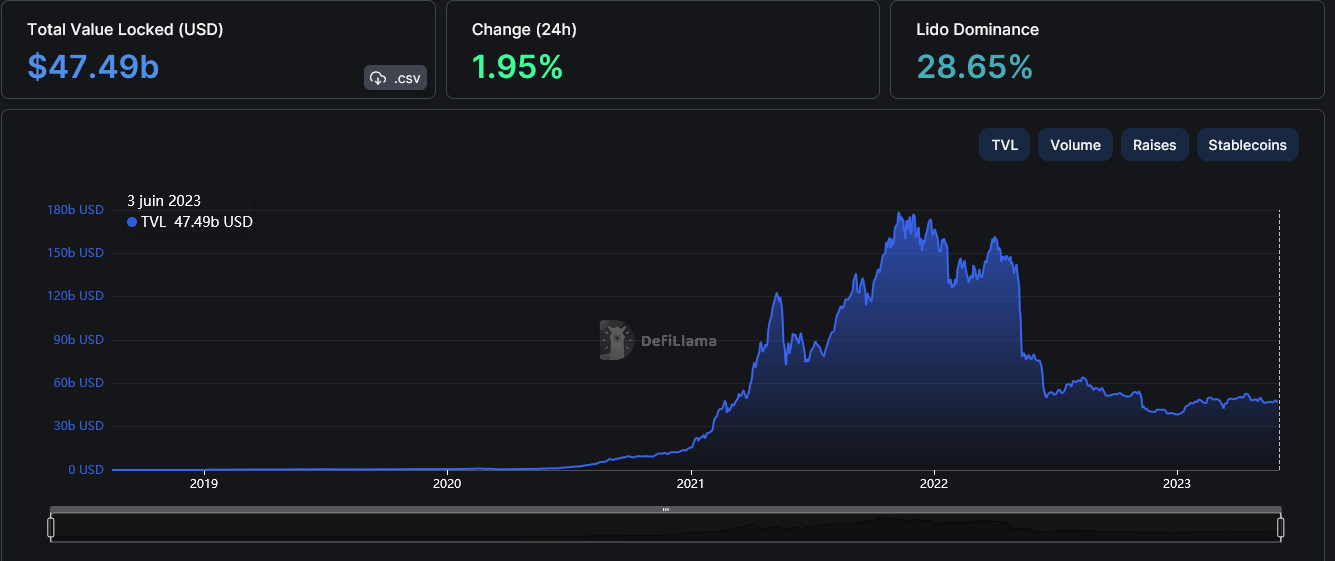The width and height of the screenshot is (1335, 561).
Task: Click the 90b USD y-axis label
Action: pos(78,340)
